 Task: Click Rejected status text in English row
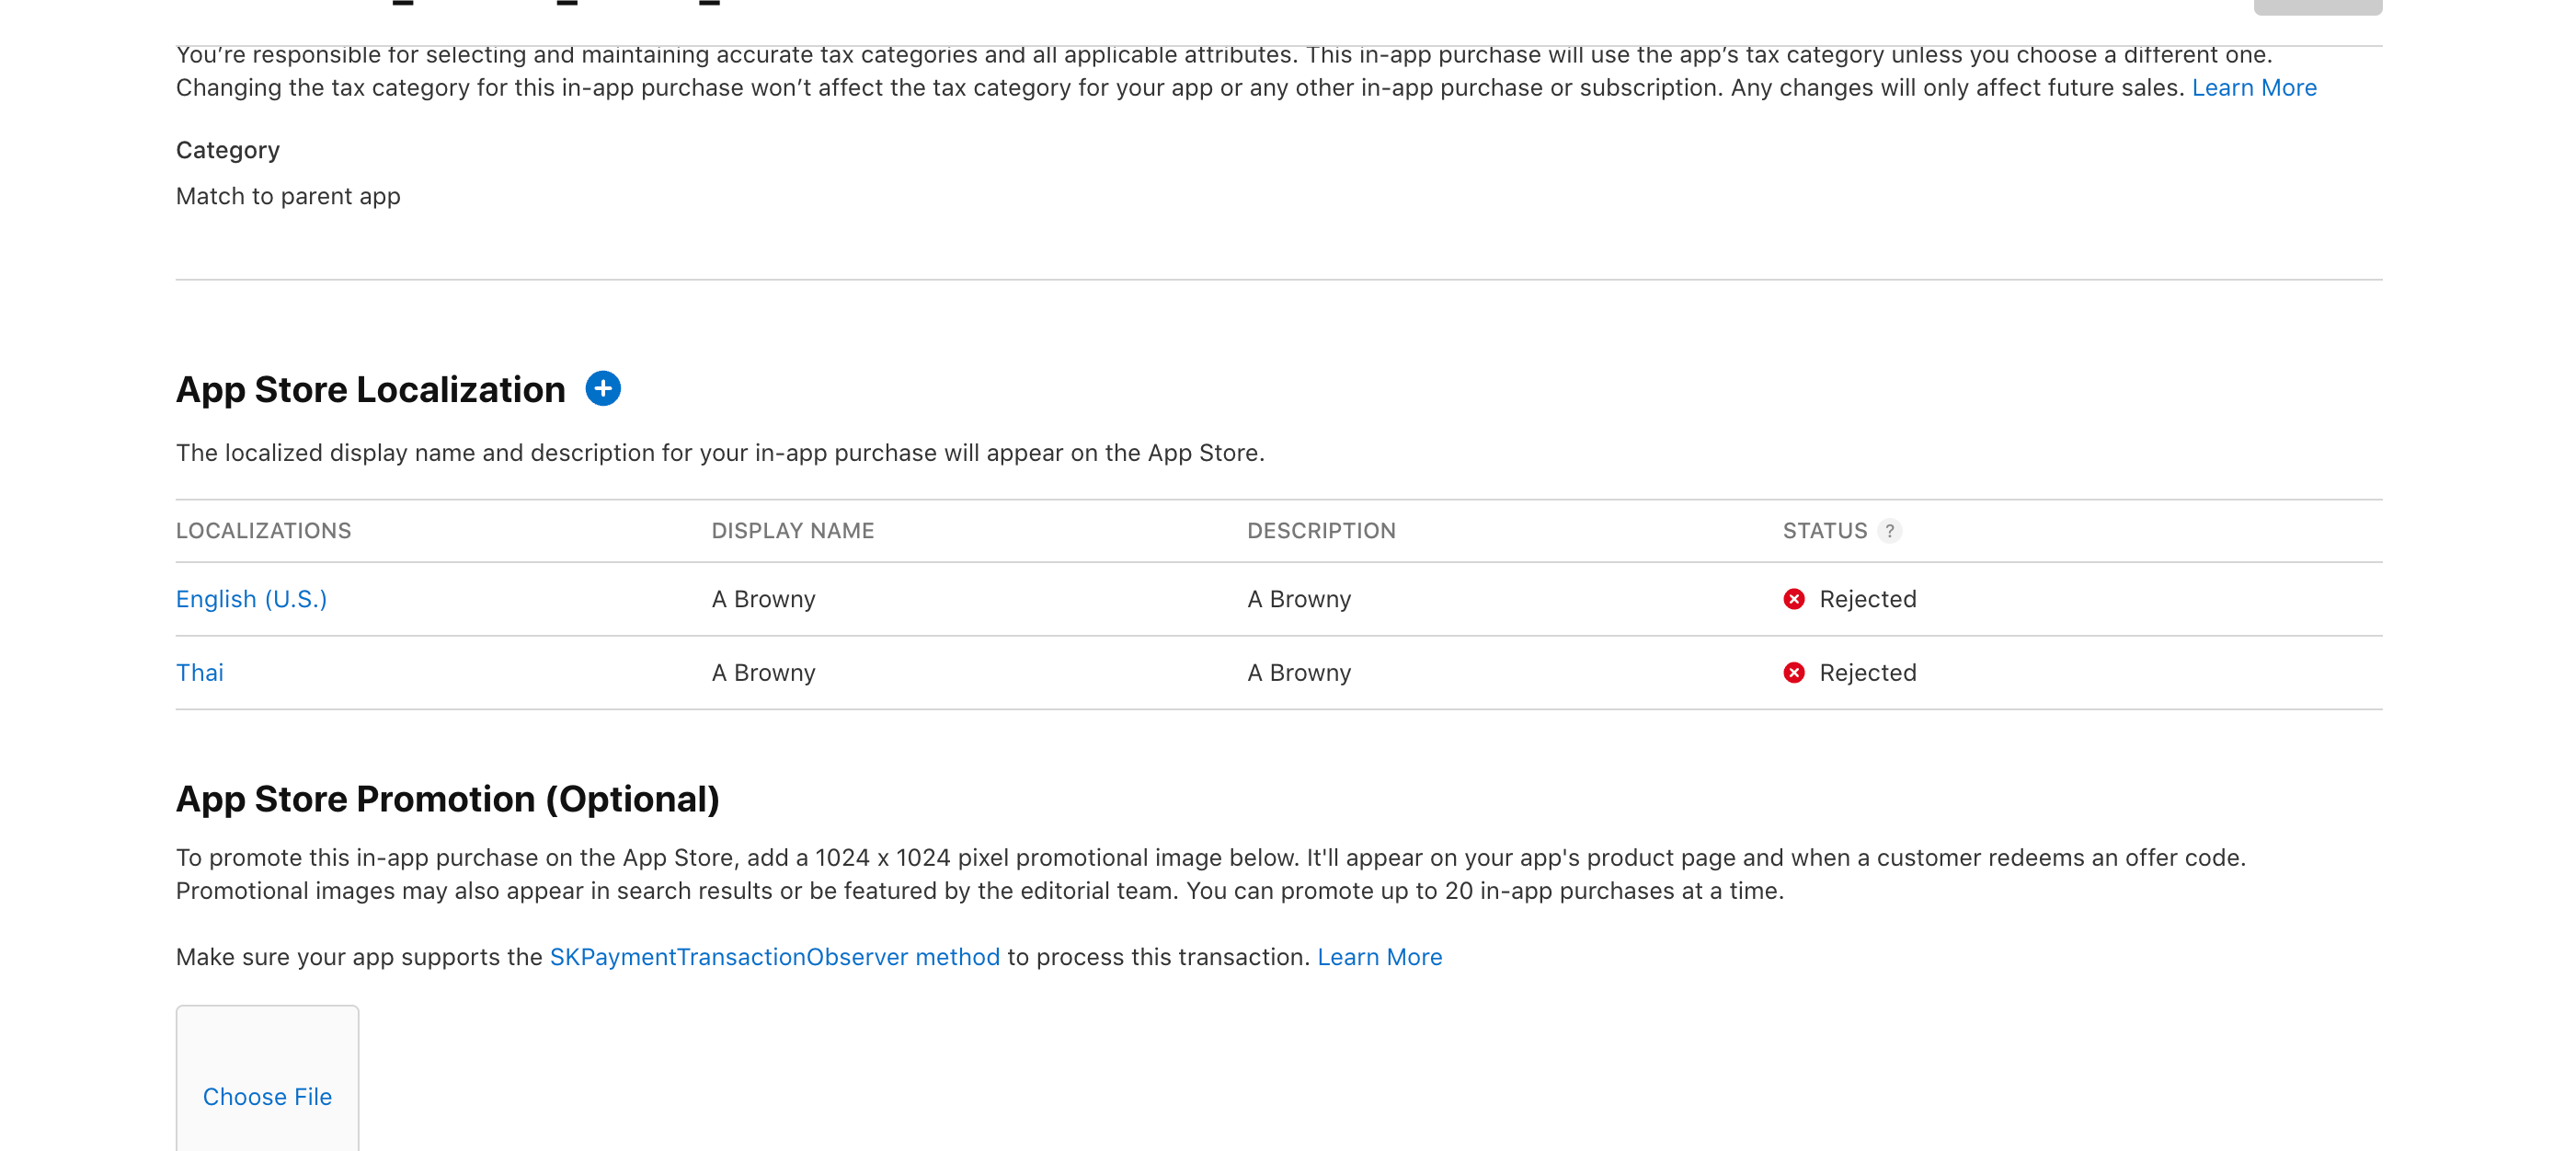[1867, 599]
